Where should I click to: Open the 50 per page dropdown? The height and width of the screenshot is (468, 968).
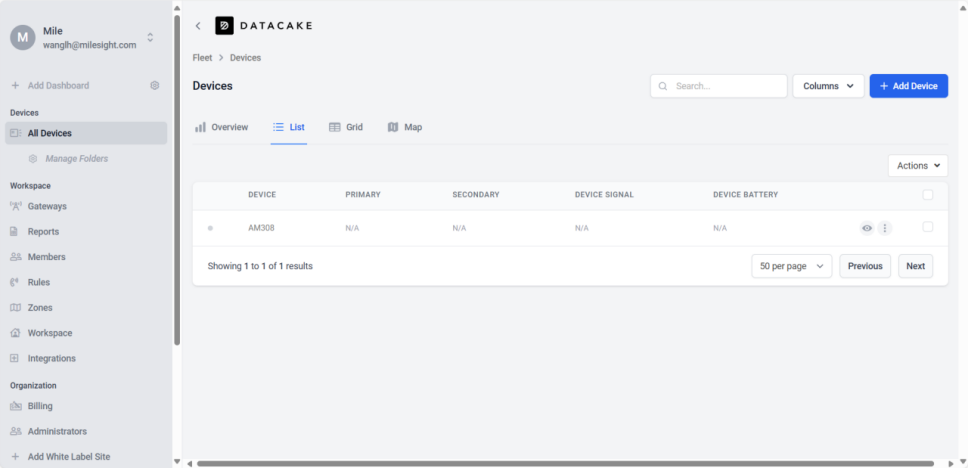click(791, 266)
